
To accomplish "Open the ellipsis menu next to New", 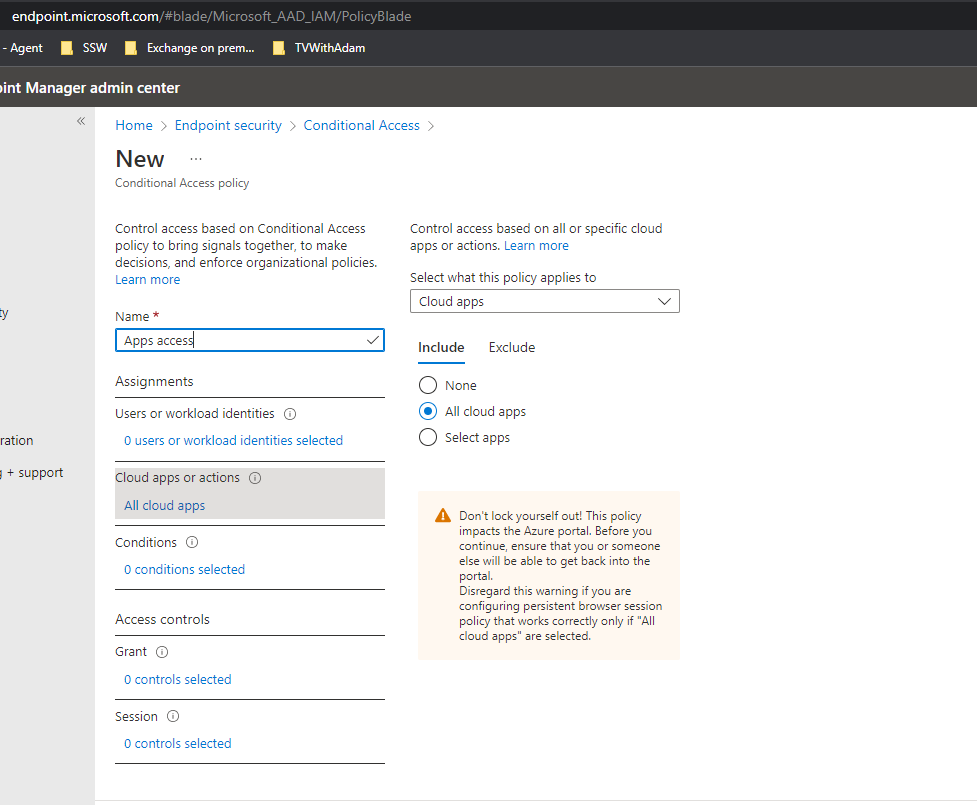I will click(196, 159).
